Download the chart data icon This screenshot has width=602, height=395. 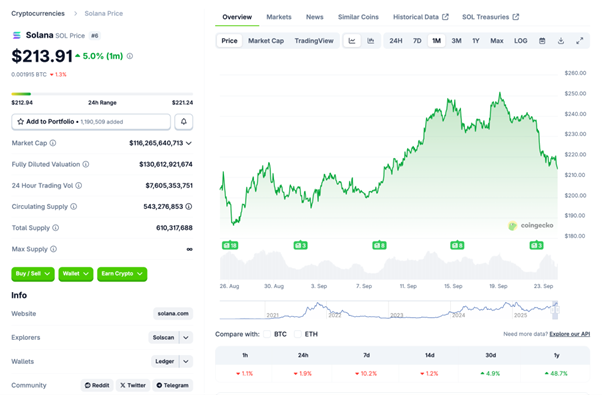[561, 41]
